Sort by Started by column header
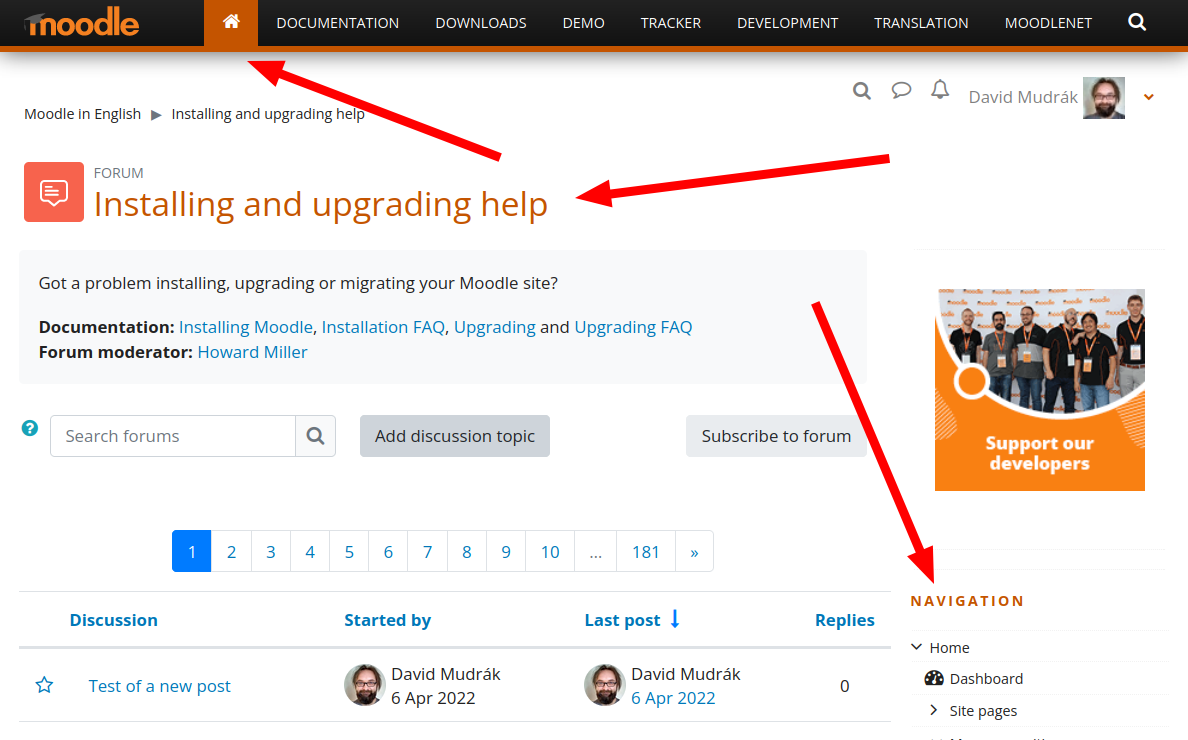The image size is (1188, 740). pos(387,620)
